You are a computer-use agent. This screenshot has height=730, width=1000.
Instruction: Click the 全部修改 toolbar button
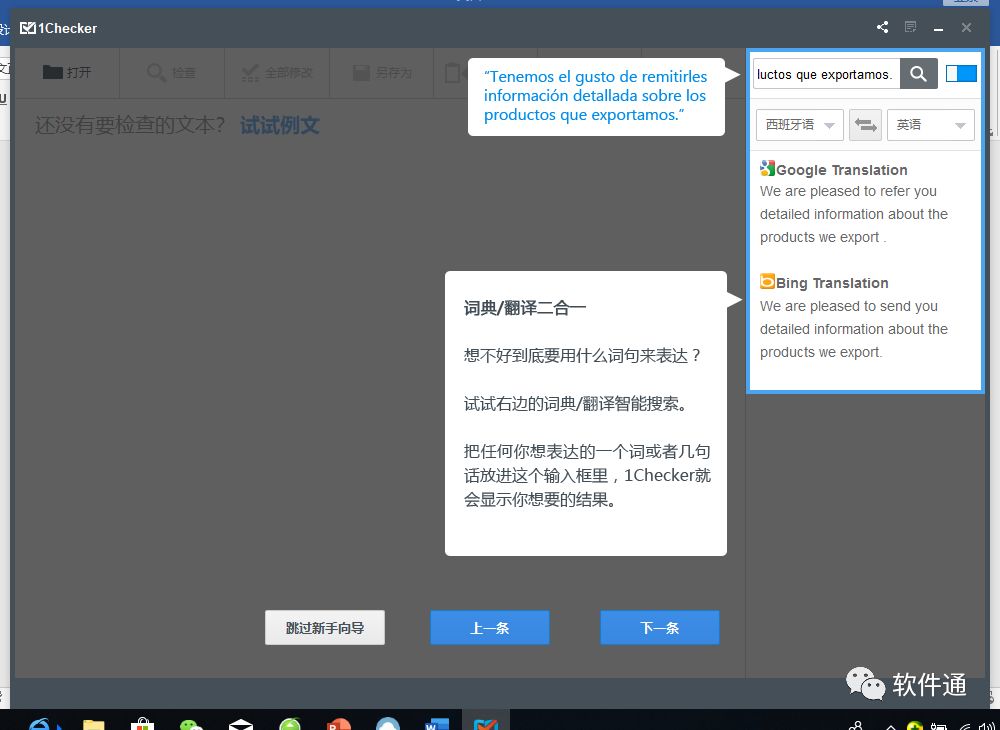coord(277,73)
